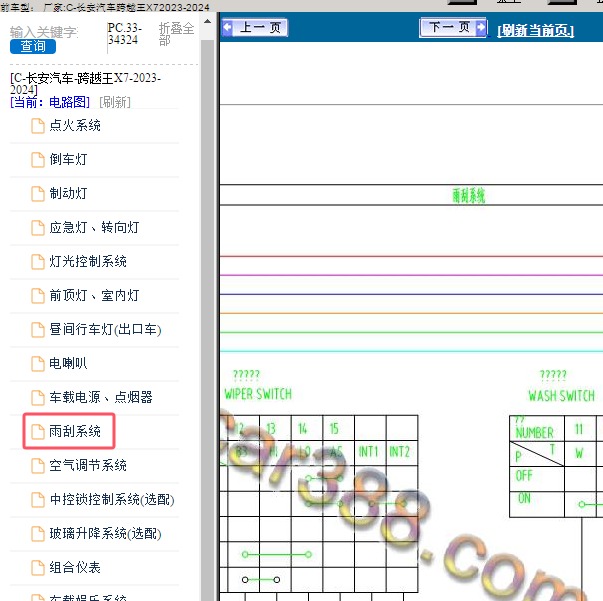Click the 上一页 previous page button

click(255, 28)
